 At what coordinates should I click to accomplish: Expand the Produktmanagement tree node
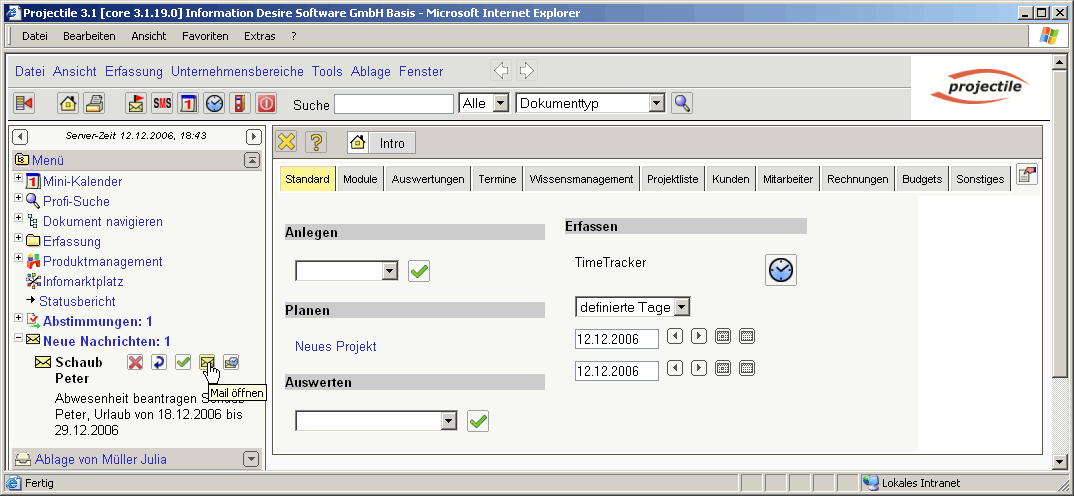[x=18, y=259]
